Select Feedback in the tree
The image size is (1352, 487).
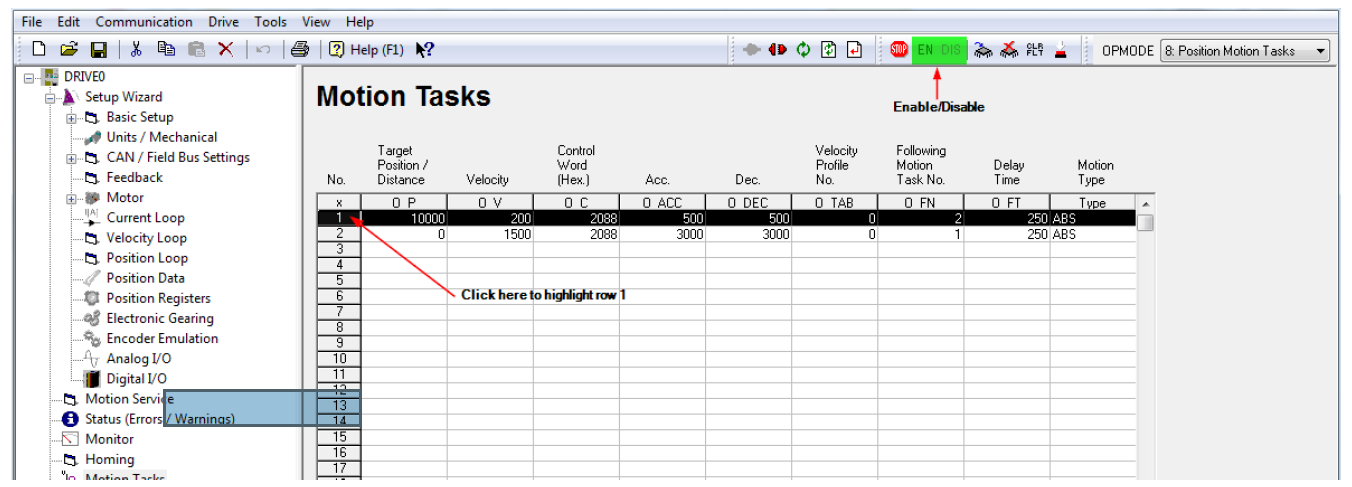tap(134, 177)
